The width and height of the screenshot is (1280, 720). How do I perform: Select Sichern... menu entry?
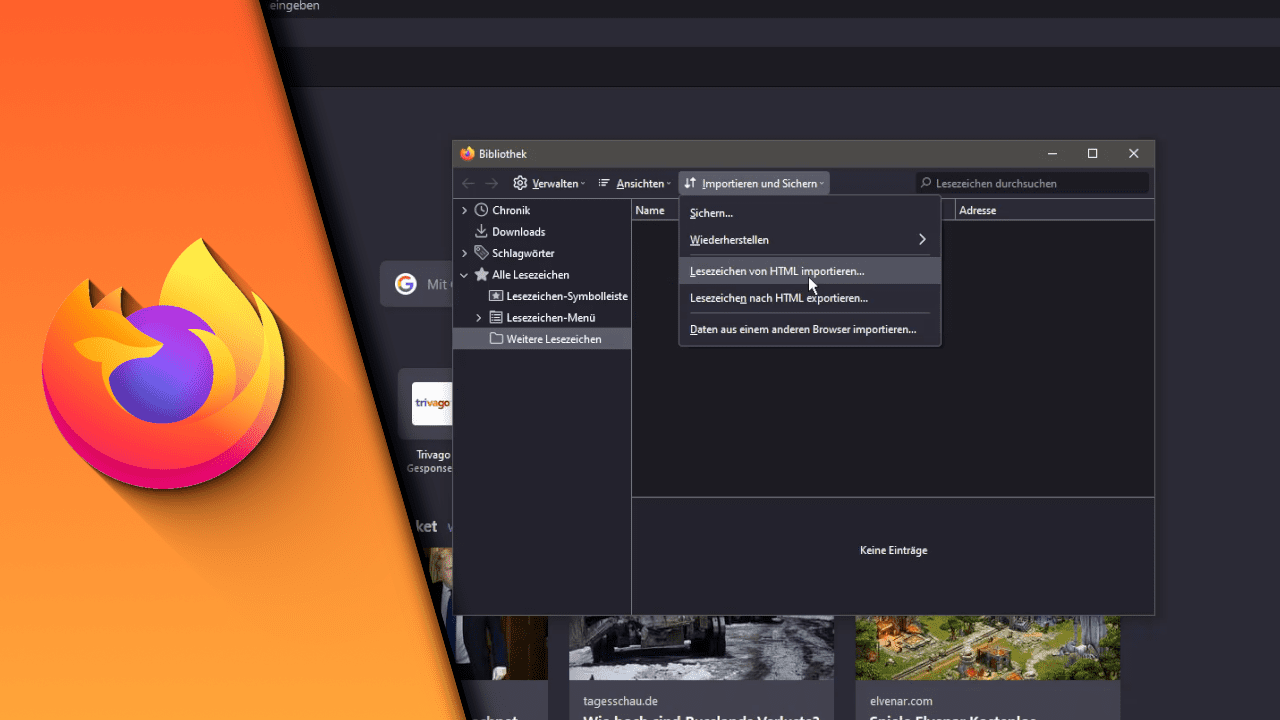pos(810,213)
